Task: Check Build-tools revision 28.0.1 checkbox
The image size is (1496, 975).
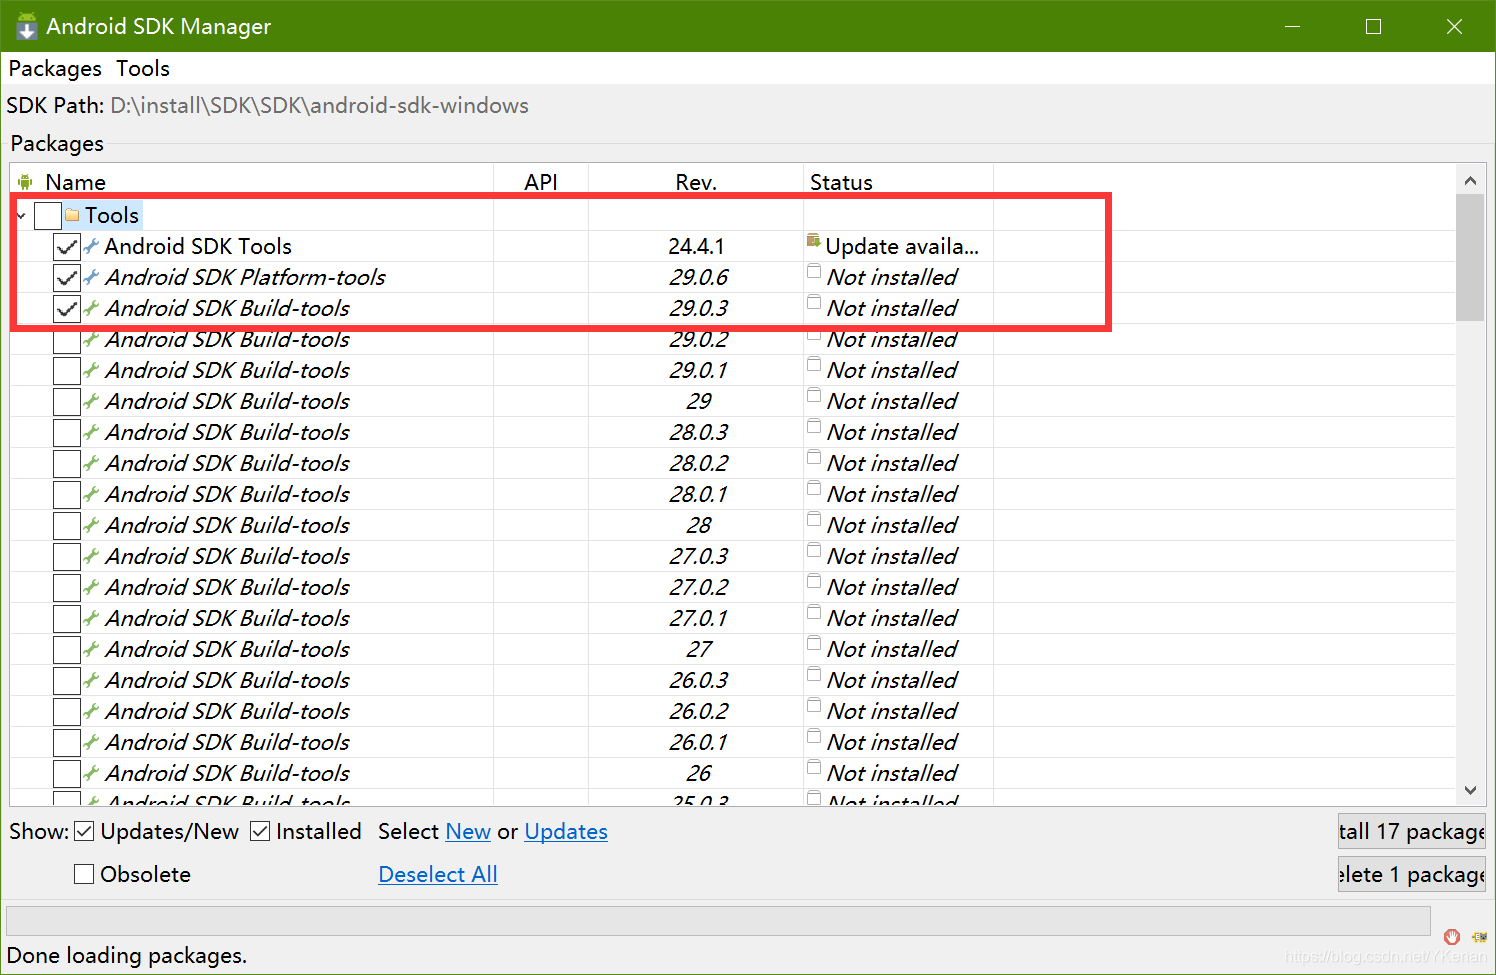Action: click(x=67, y=494)
